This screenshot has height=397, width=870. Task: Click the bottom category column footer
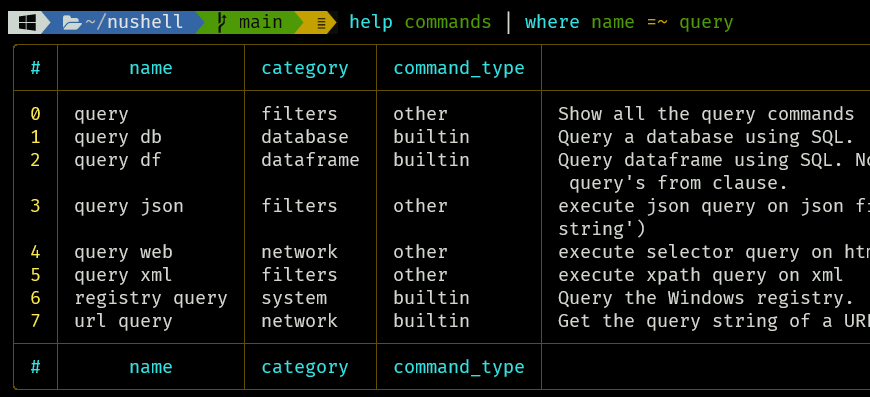305,368
